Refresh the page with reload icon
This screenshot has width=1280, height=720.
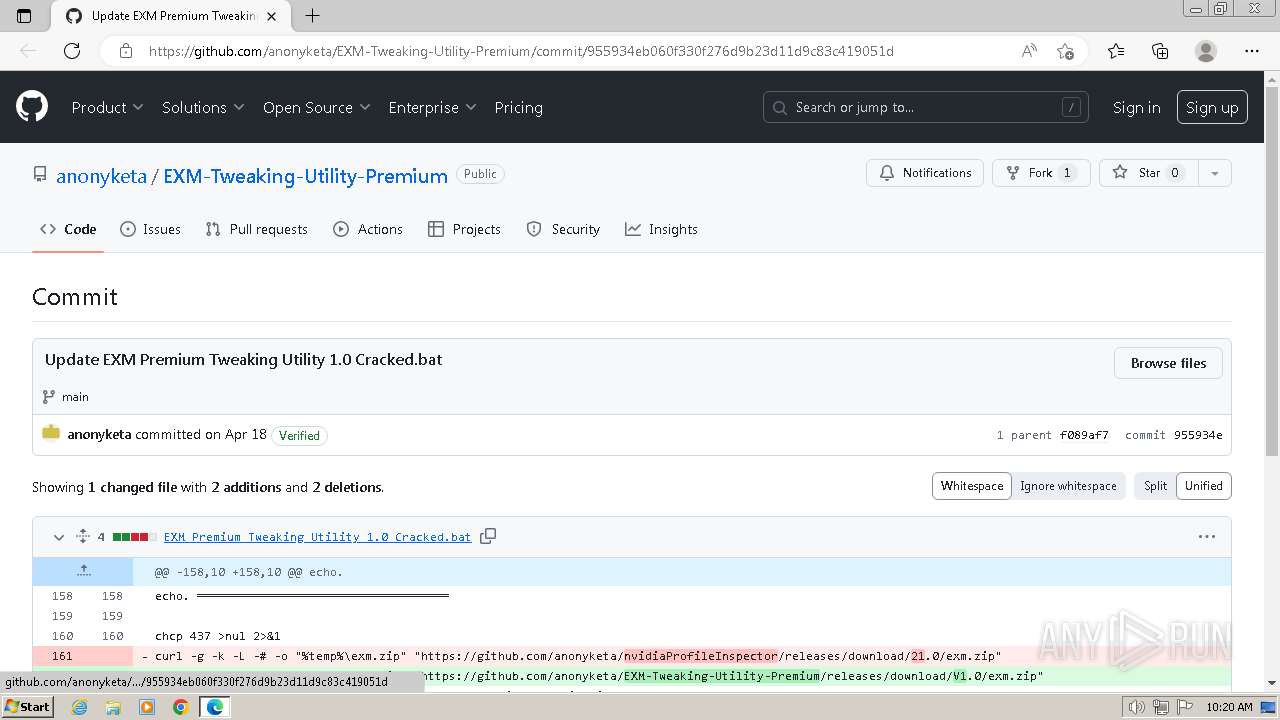[72, 51]
